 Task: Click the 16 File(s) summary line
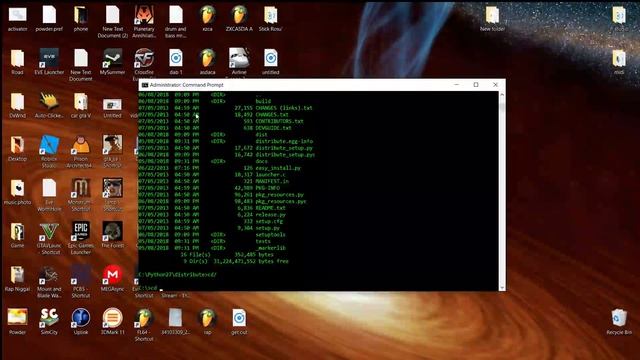pos(227,254)
